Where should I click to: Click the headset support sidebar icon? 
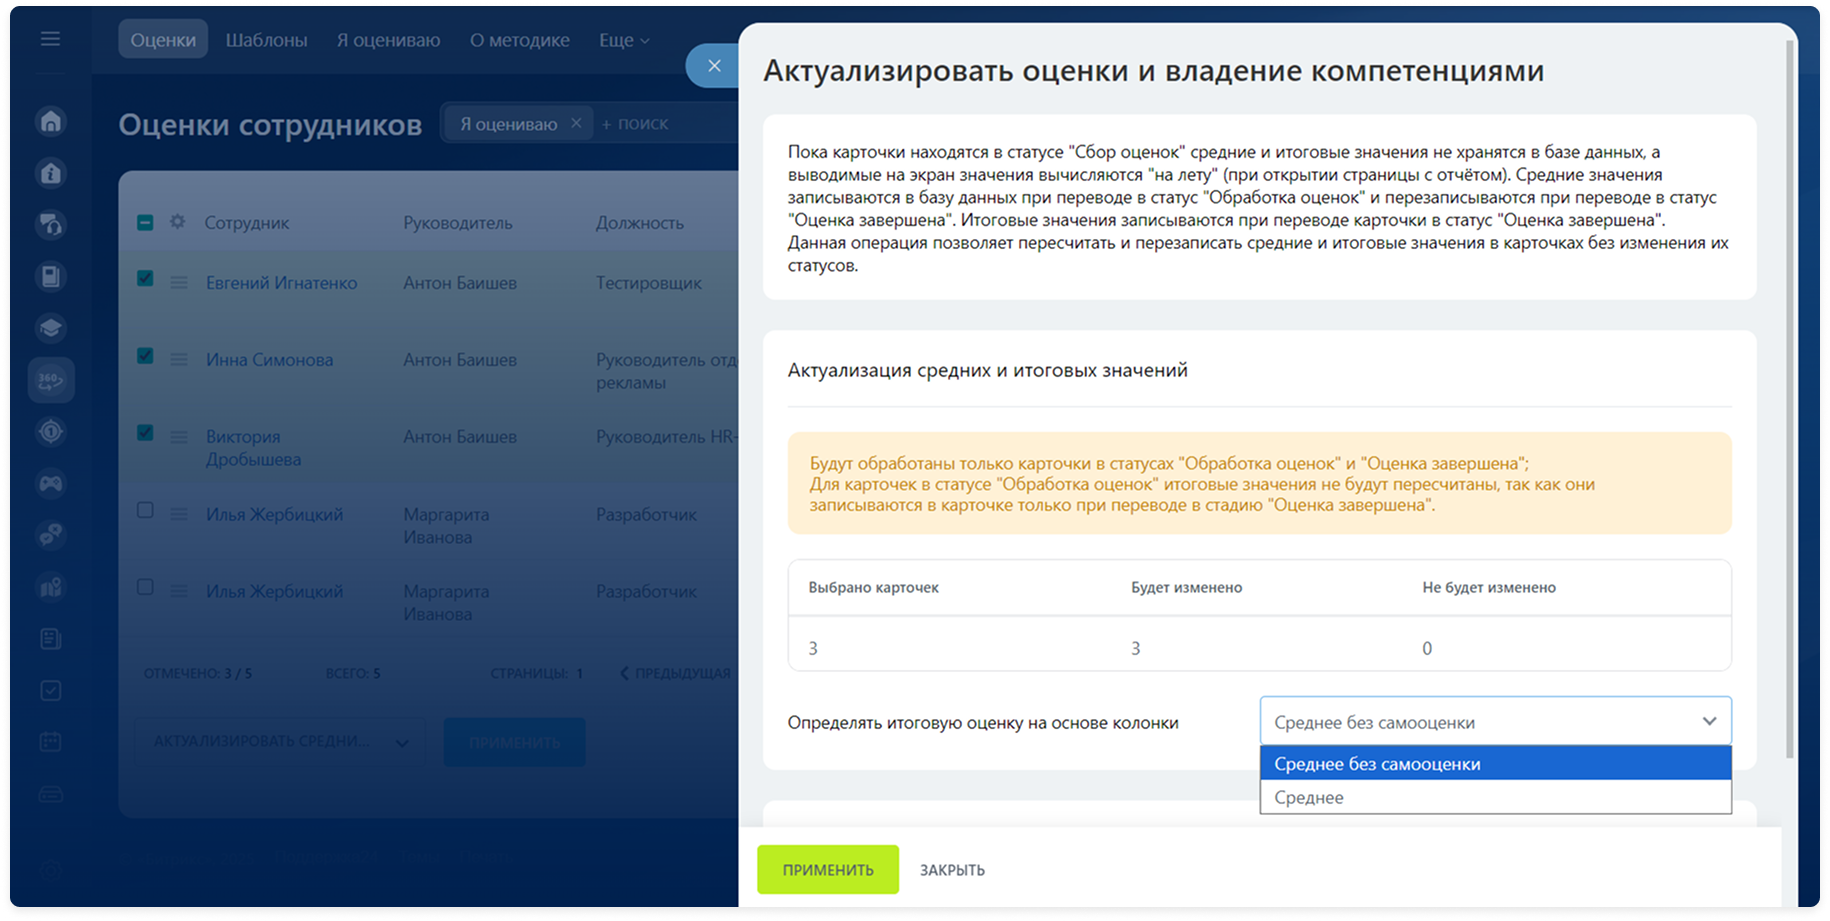click(51, 225)
